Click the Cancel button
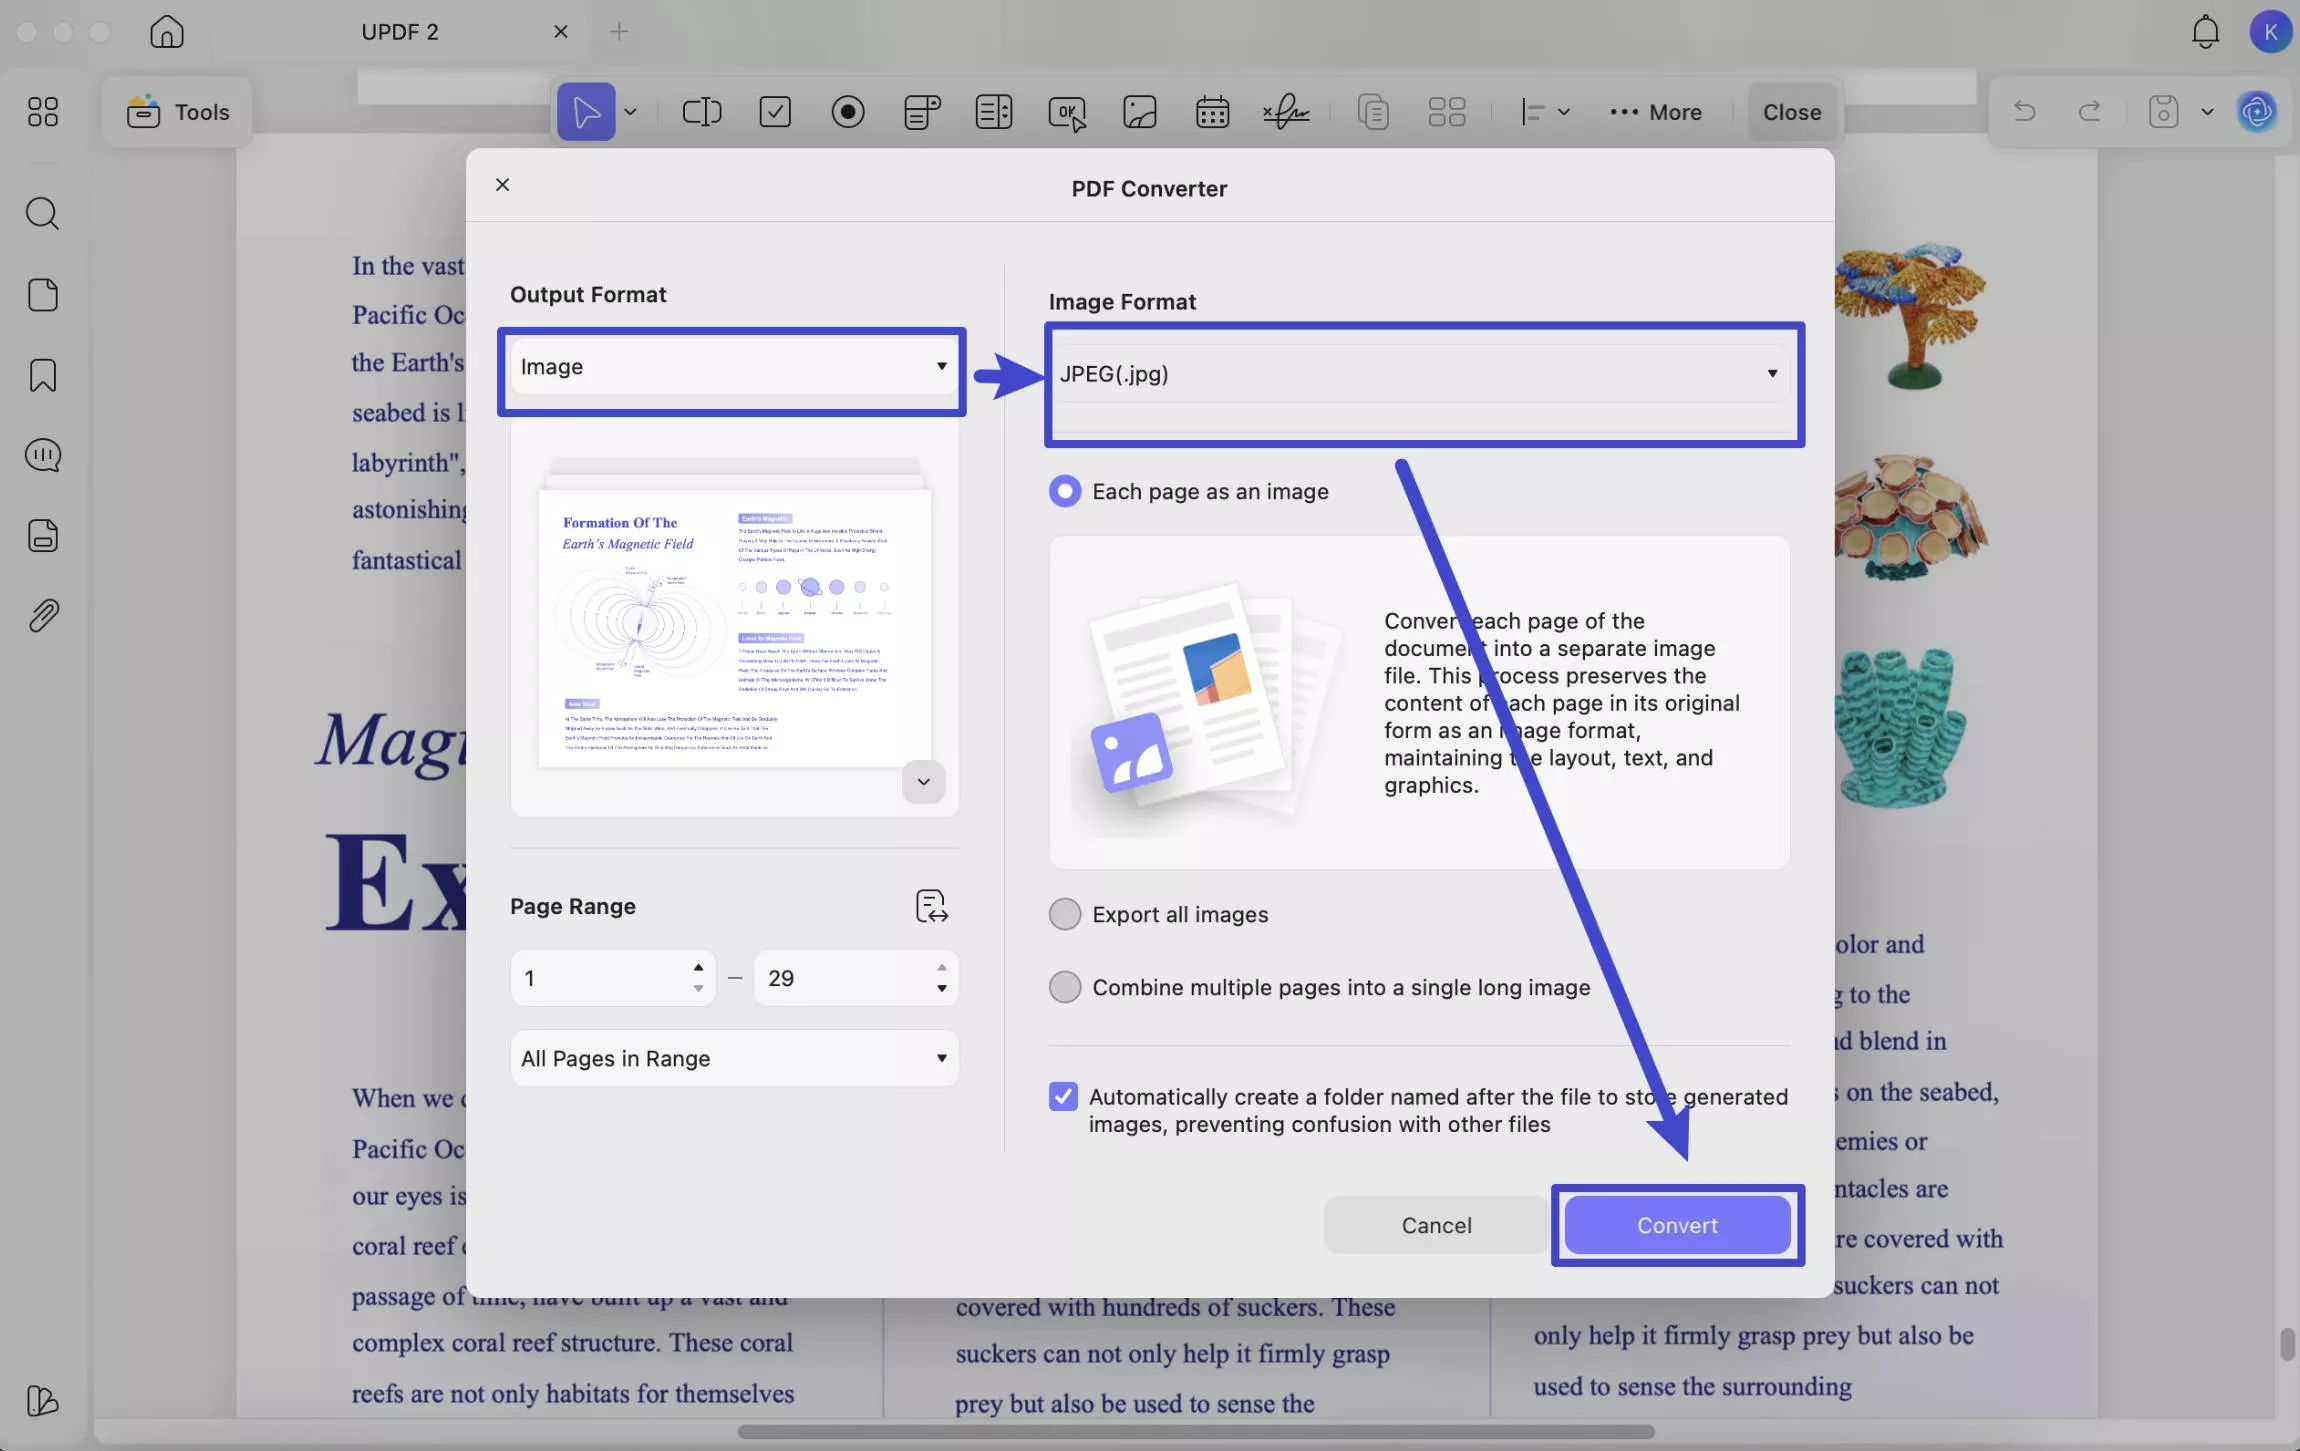Image resolution: width=2300 pixels, height=1451 pixels. coord(1436,1225)
